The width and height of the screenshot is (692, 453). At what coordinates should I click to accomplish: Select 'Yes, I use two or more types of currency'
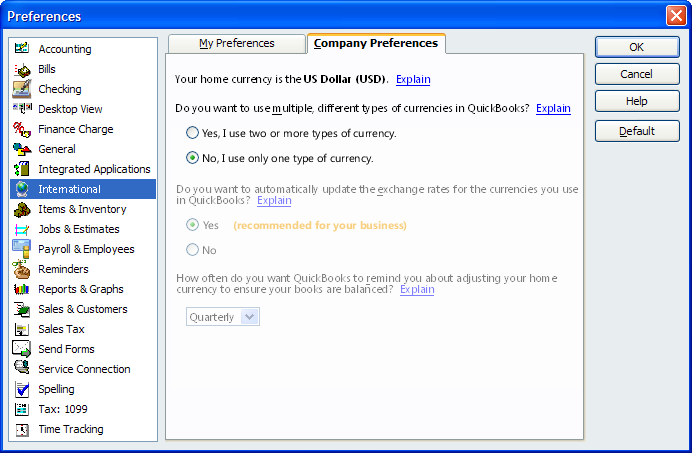tap(192, 133)
